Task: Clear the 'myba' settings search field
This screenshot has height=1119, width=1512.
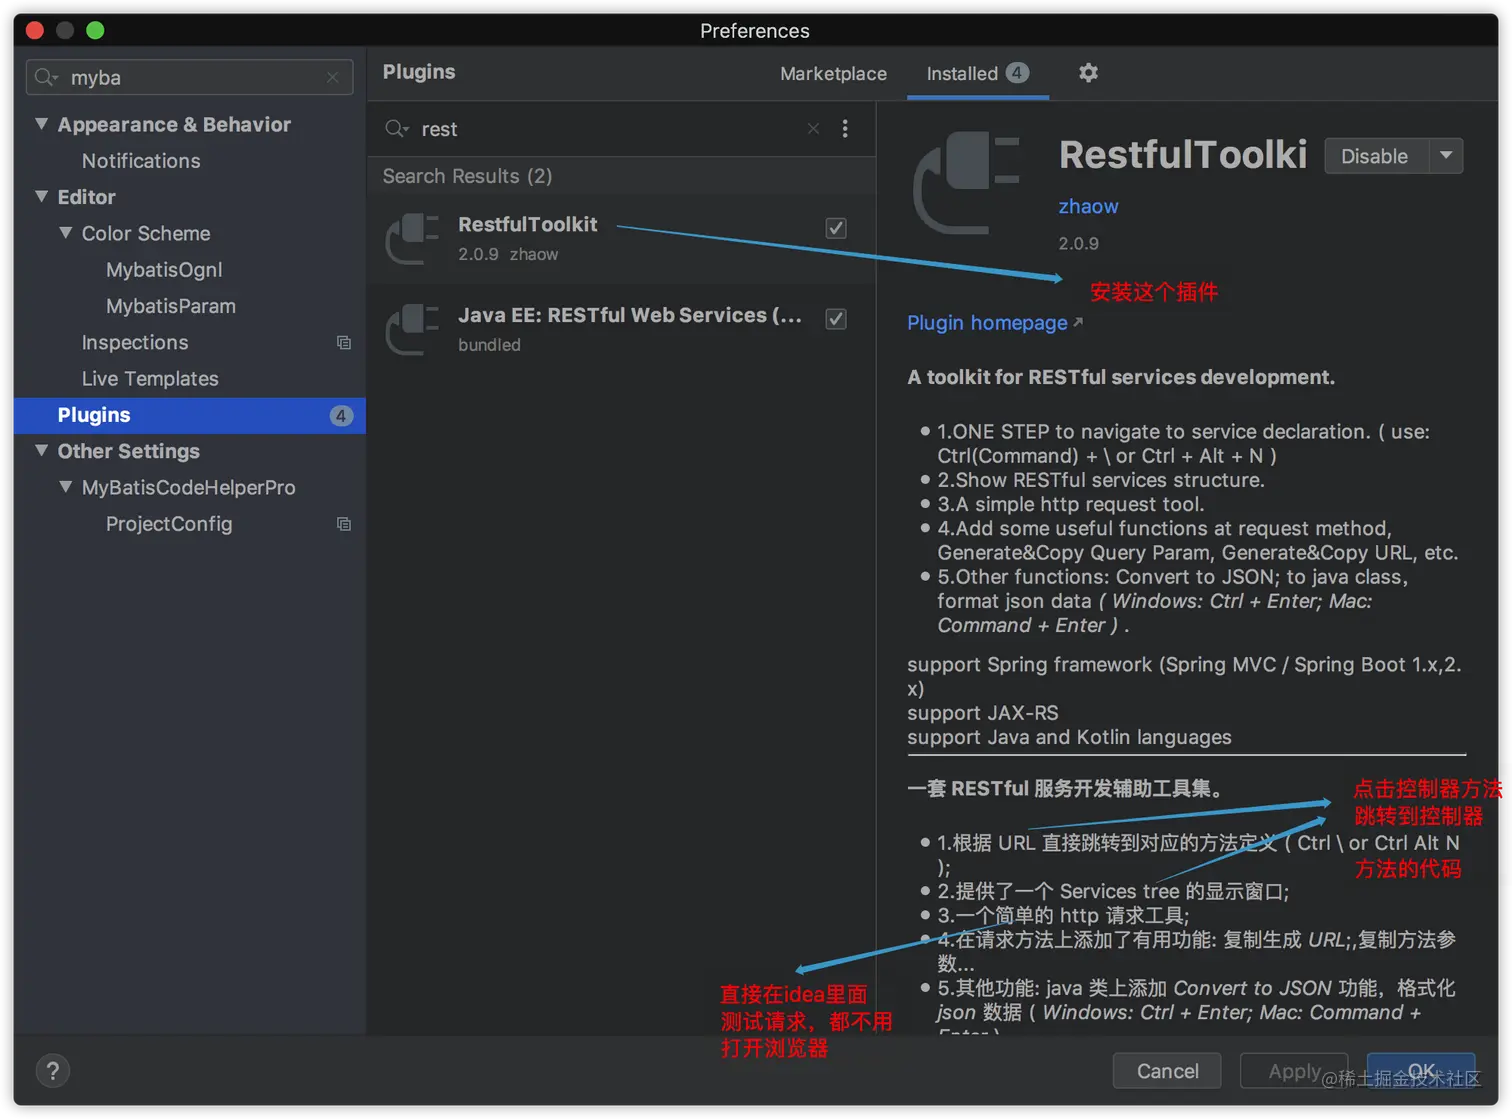Action: point(333,78)
